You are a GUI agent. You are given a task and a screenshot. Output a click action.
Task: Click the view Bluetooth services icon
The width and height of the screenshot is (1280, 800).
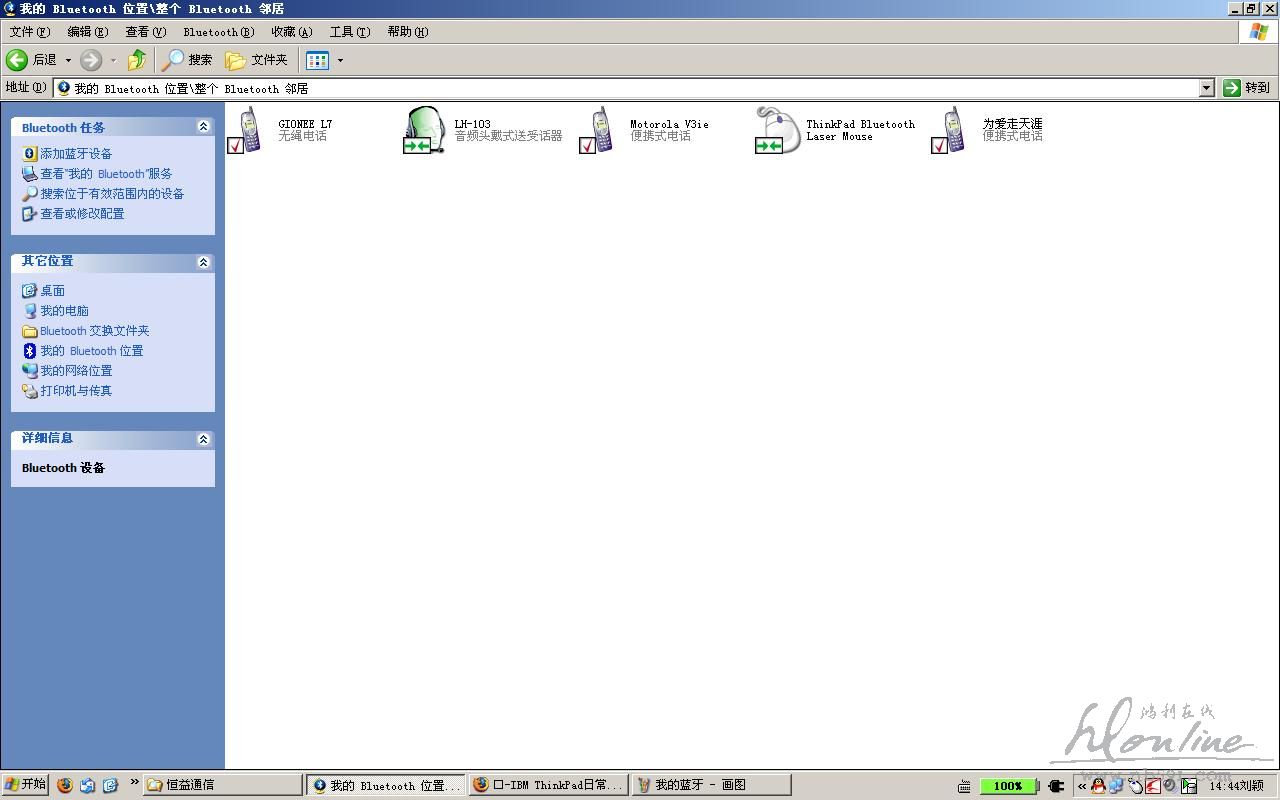[30, 174]
